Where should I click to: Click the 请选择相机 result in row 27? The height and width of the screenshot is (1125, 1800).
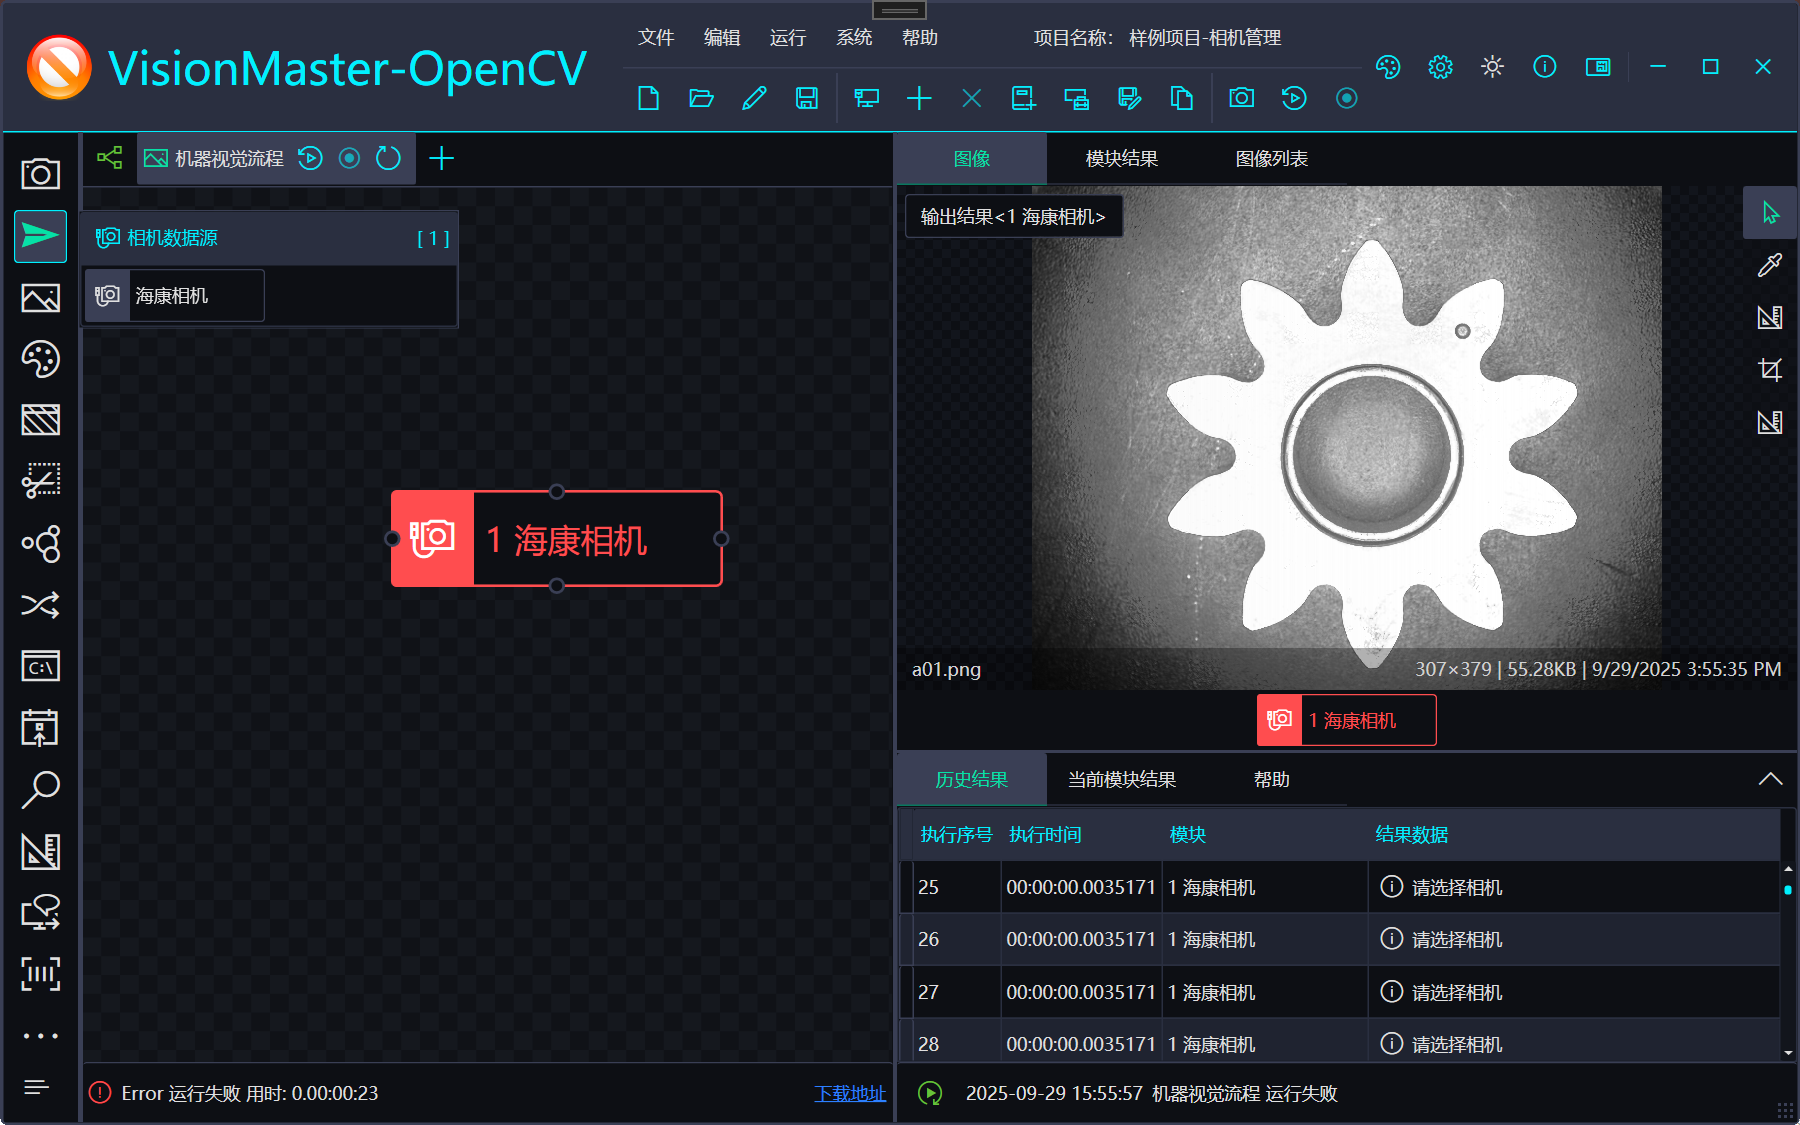1456,993
